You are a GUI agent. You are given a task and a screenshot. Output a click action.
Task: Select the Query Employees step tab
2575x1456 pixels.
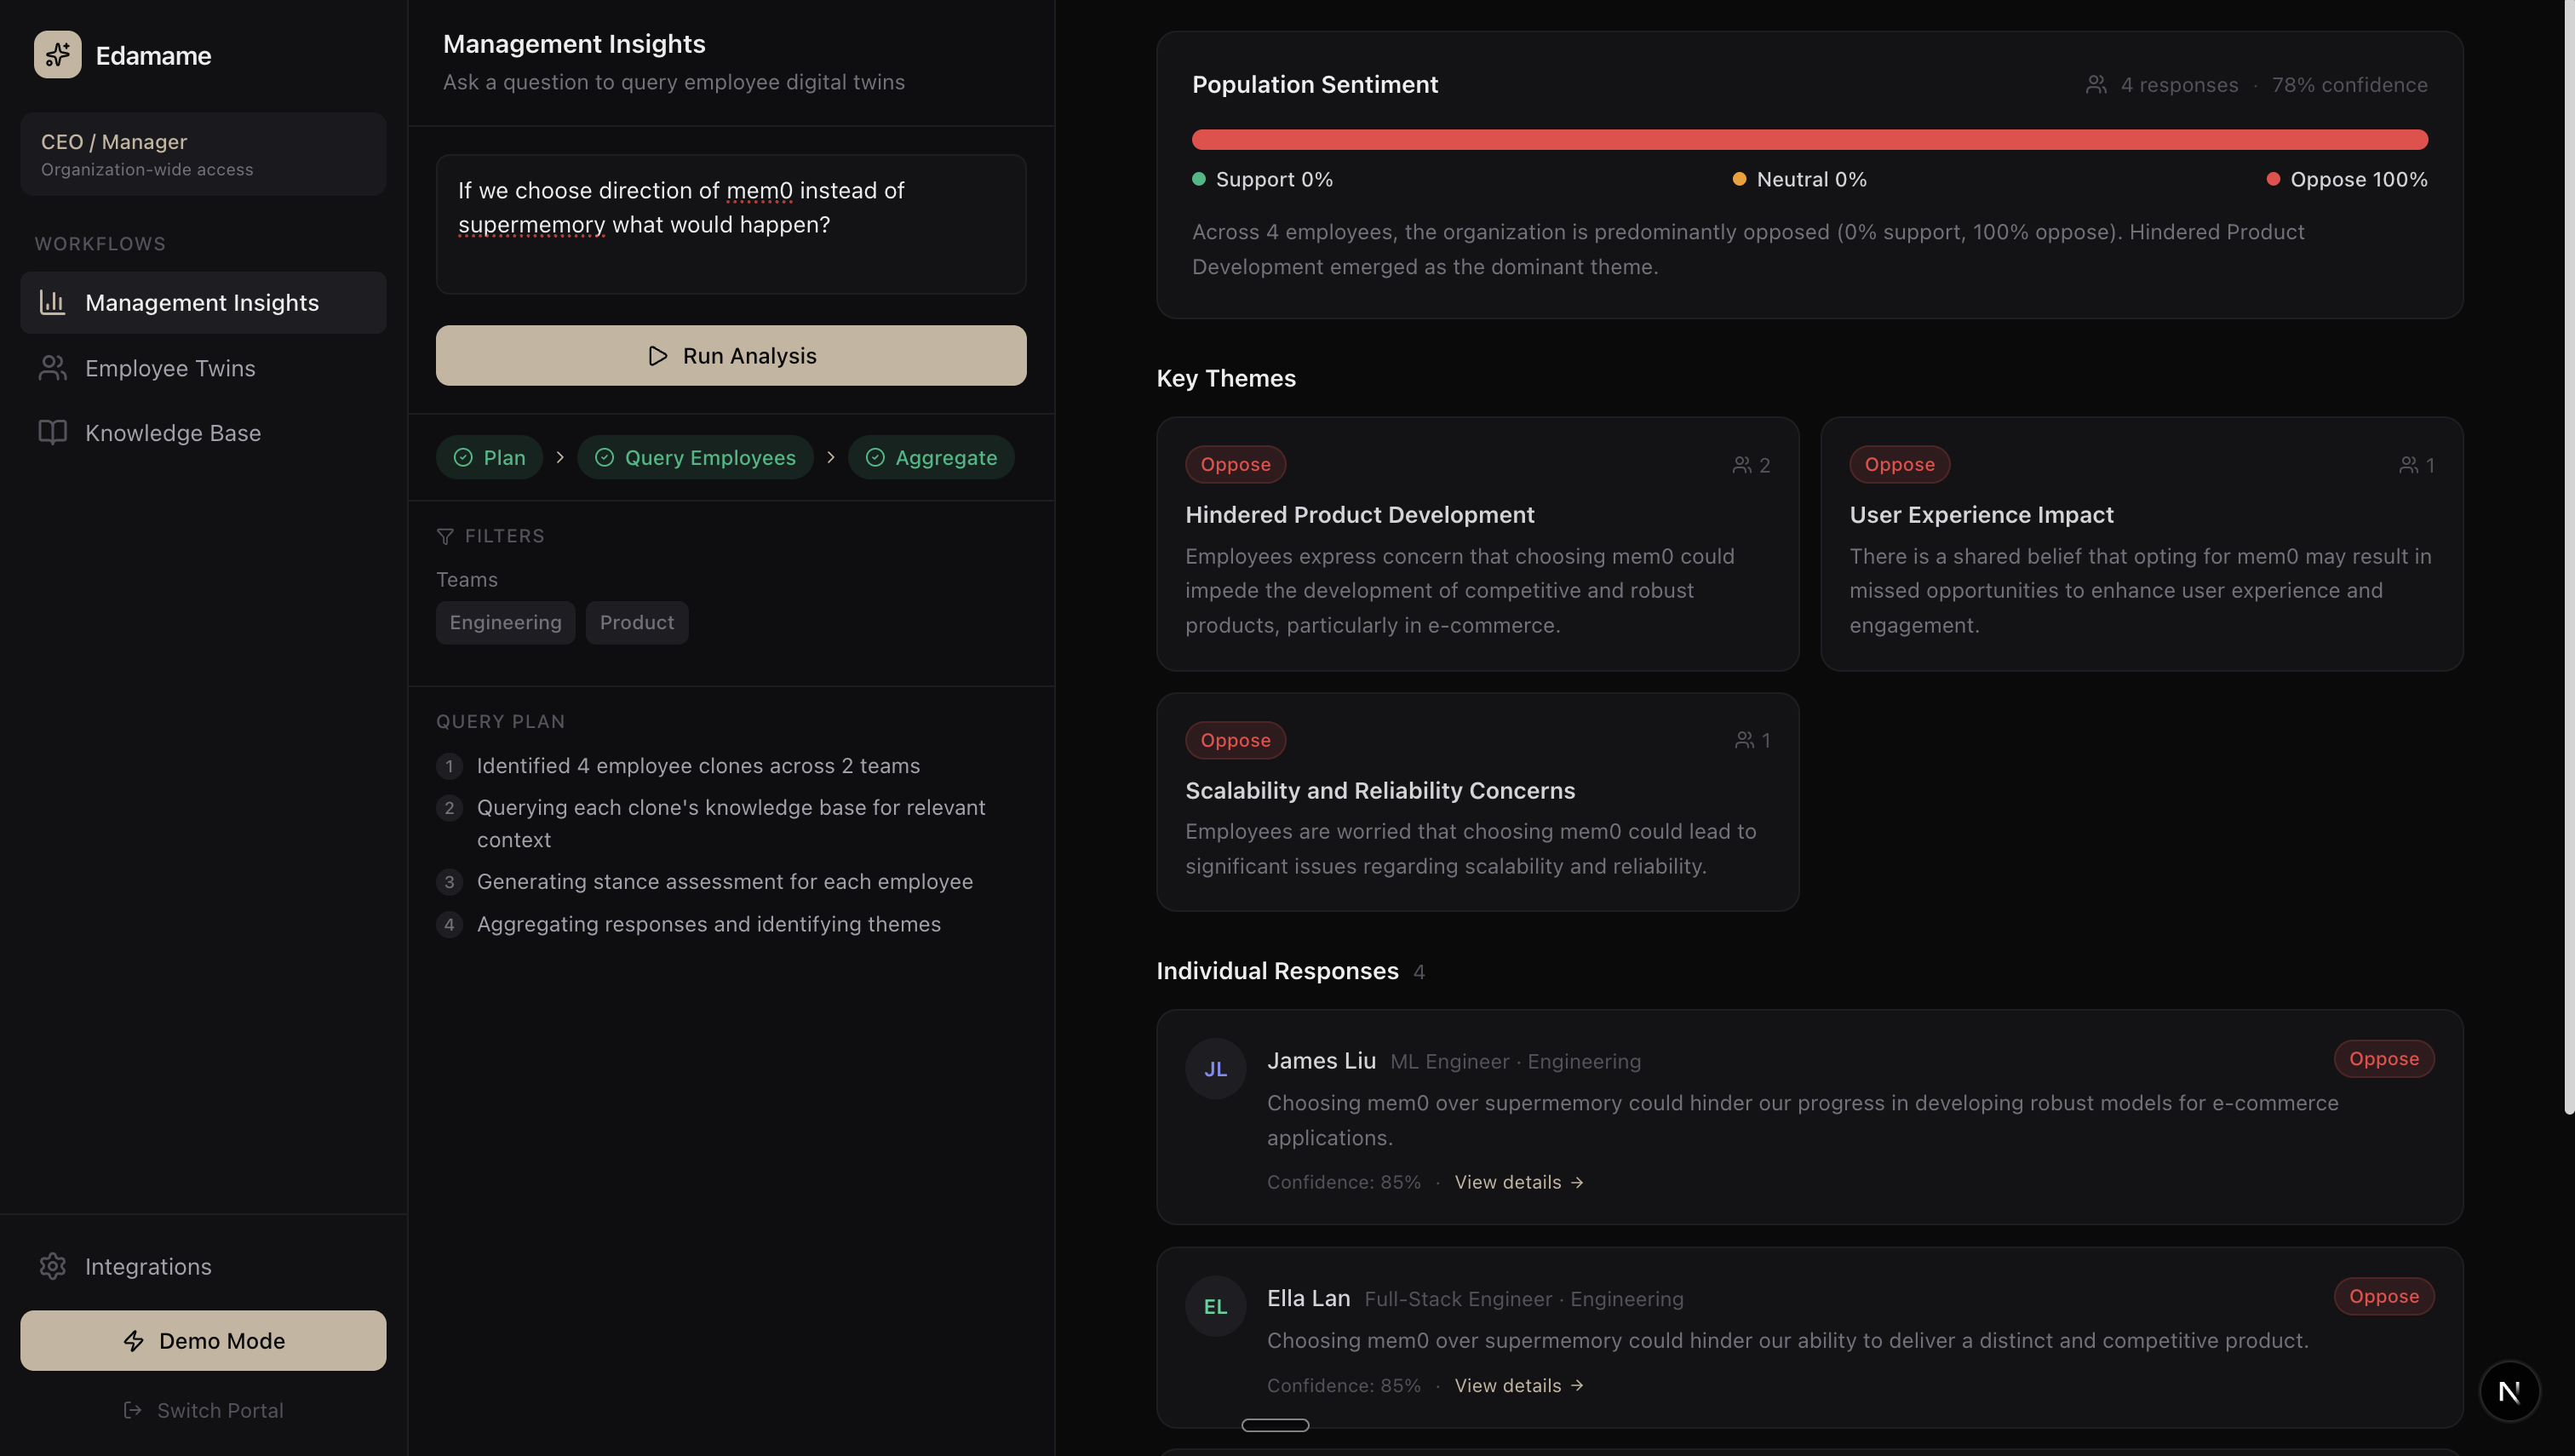tap(695, 457)
